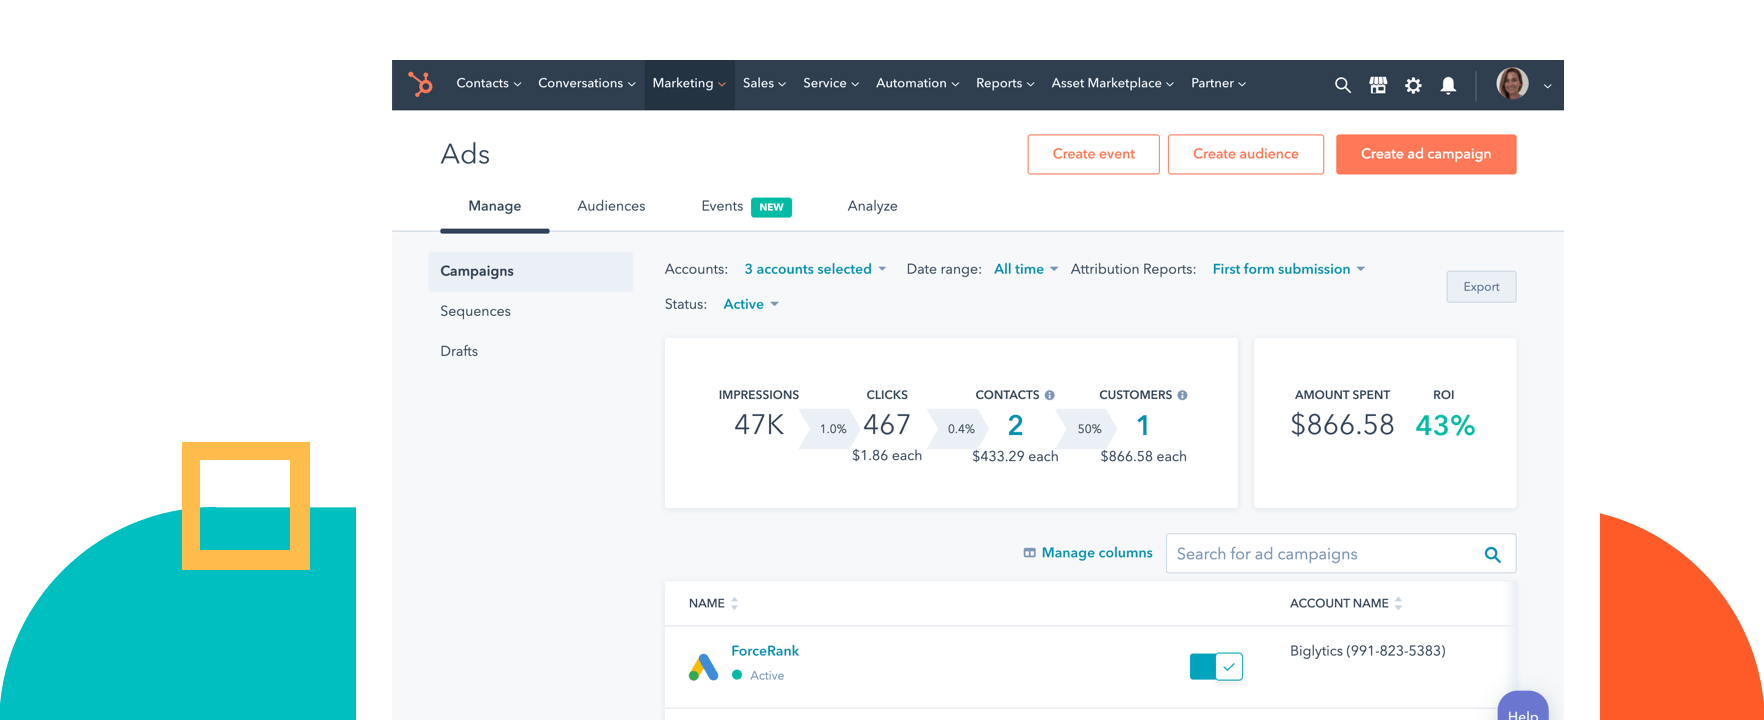The height and width of the screenshot is (720, 1764).
Task: Open the ForceRank campaign link
Action: click(765, 651)
